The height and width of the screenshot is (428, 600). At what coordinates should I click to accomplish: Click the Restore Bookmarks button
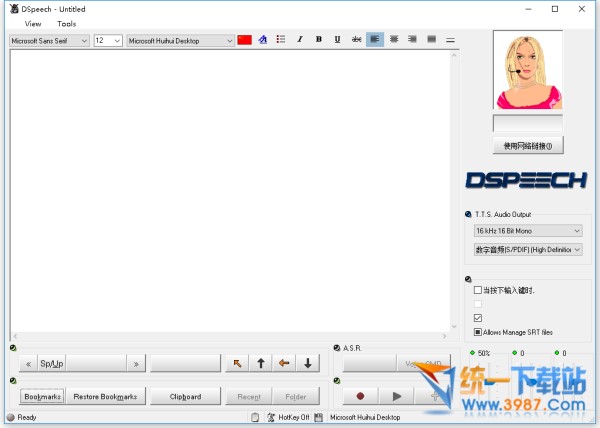105,397
